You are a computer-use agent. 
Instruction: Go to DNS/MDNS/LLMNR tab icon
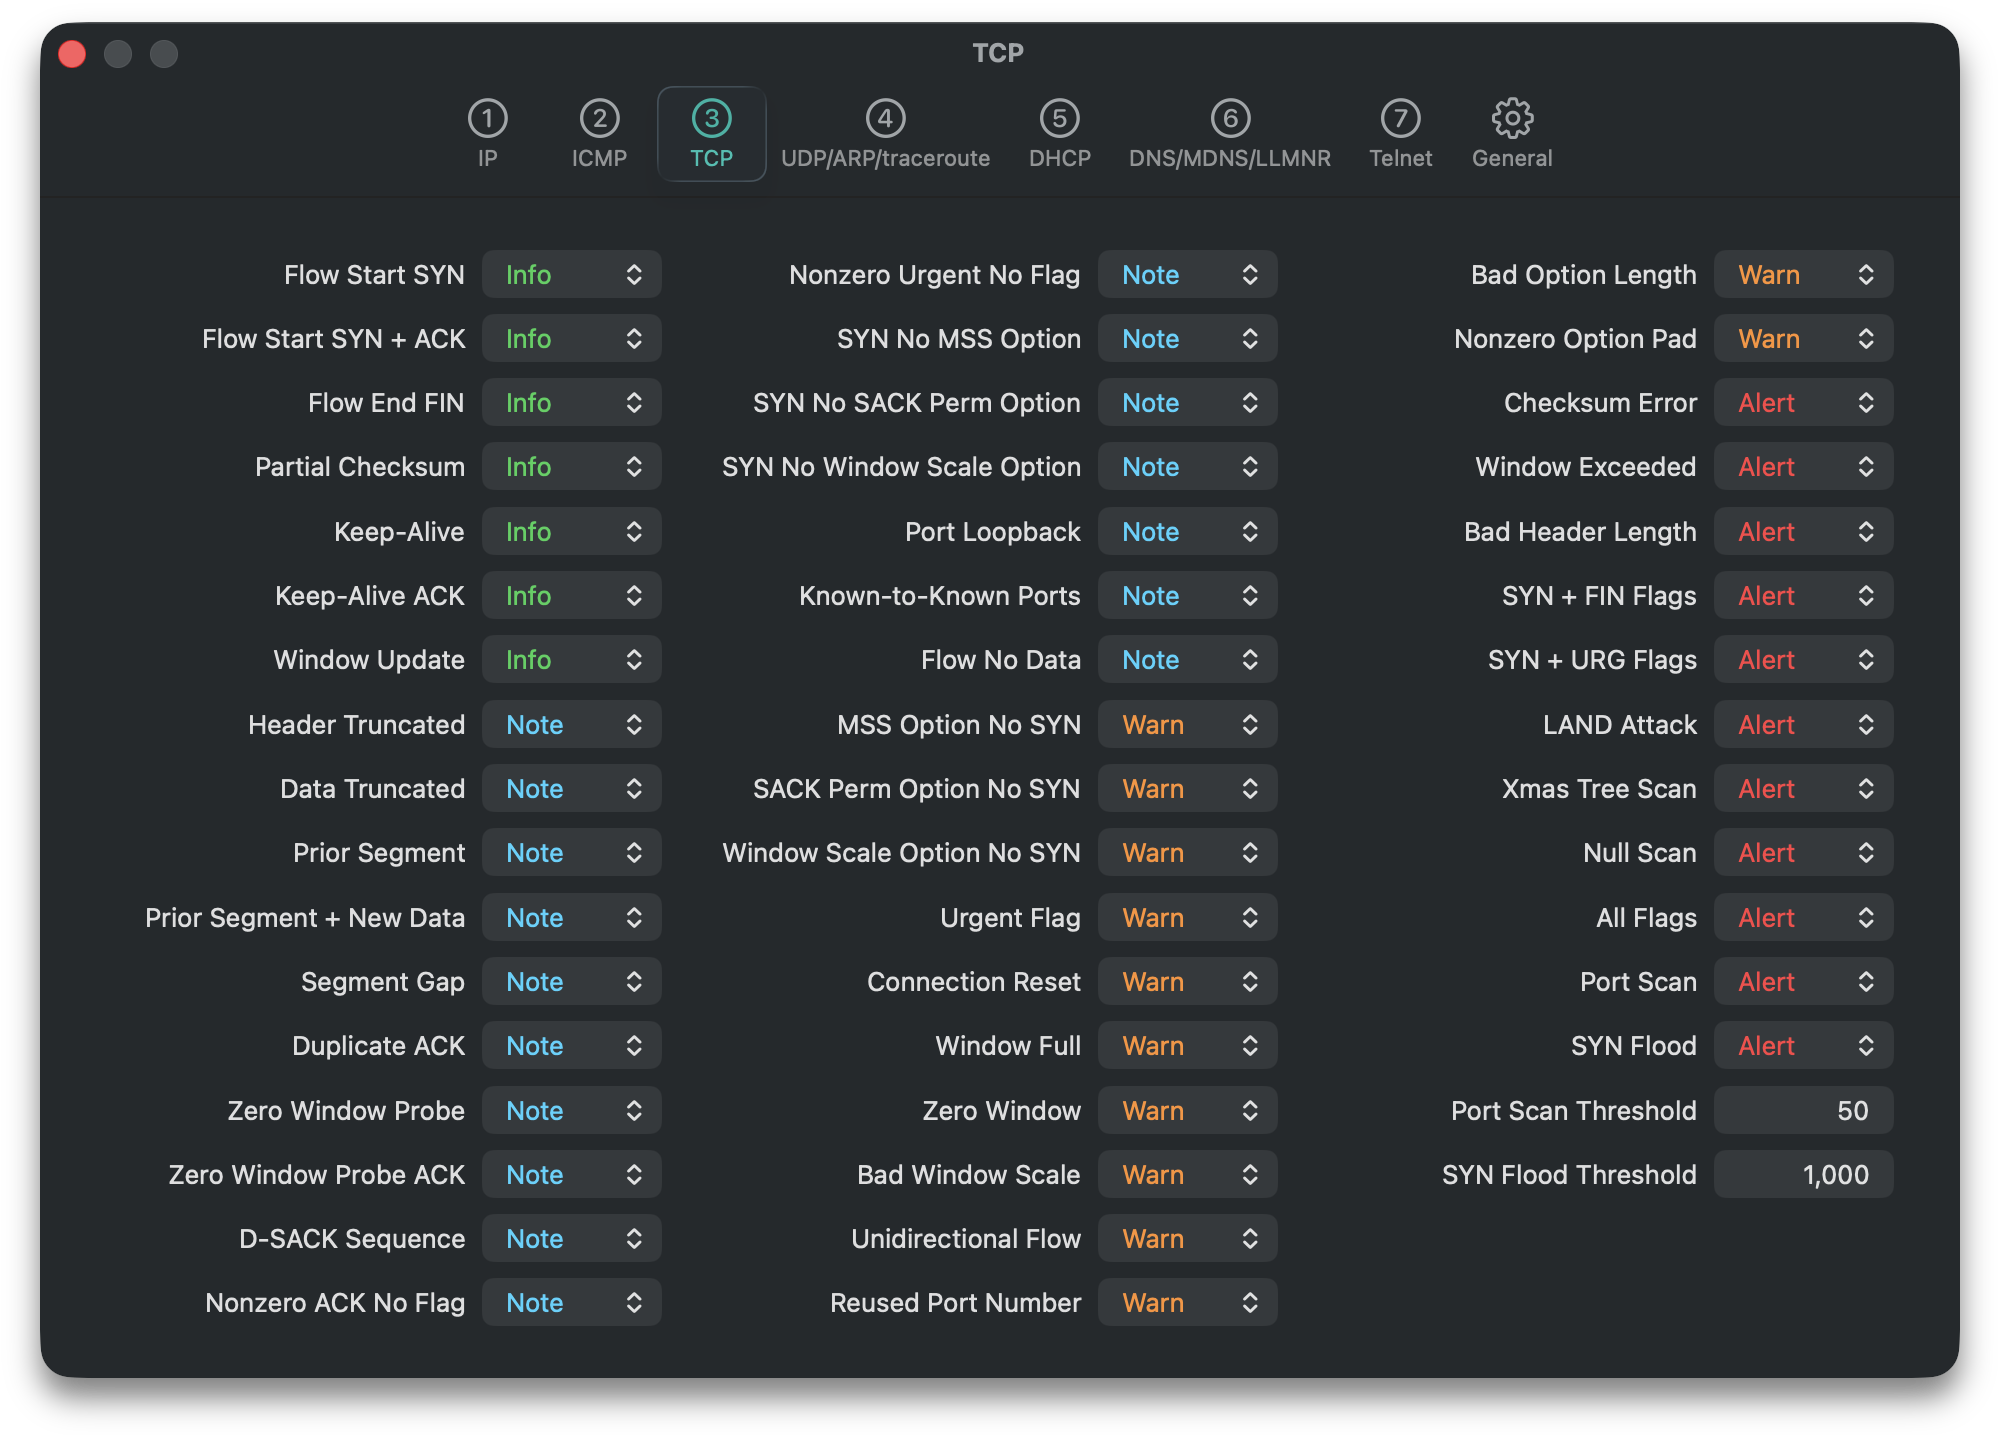point(1230,119)
